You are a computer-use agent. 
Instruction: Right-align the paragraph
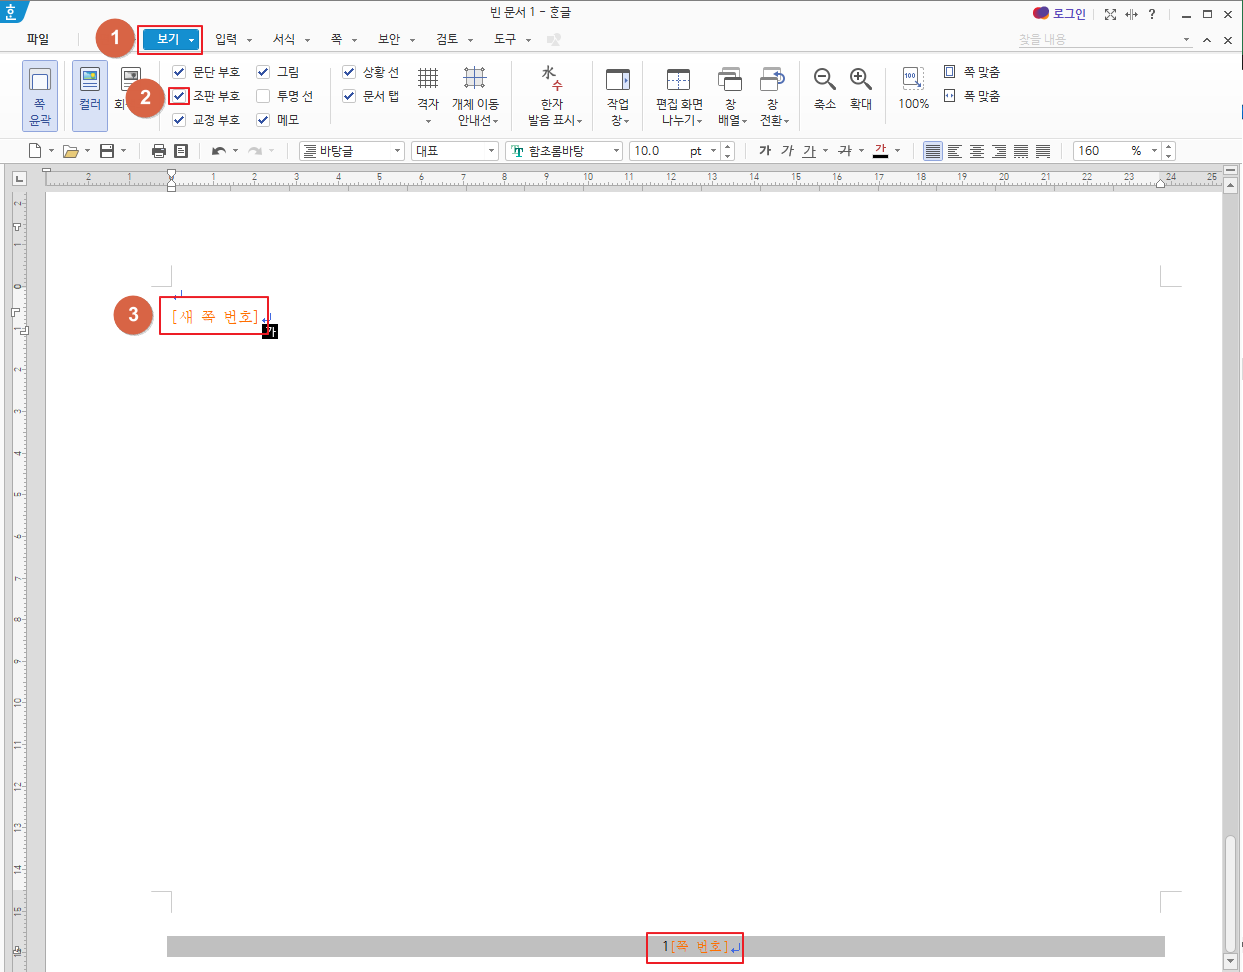click(x=999, y=151)
